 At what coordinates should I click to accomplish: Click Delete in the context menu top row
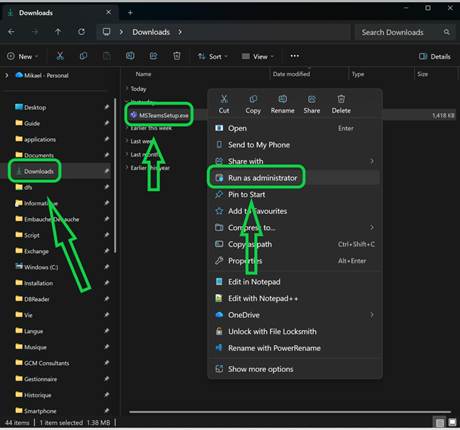[x=341, y=104]
